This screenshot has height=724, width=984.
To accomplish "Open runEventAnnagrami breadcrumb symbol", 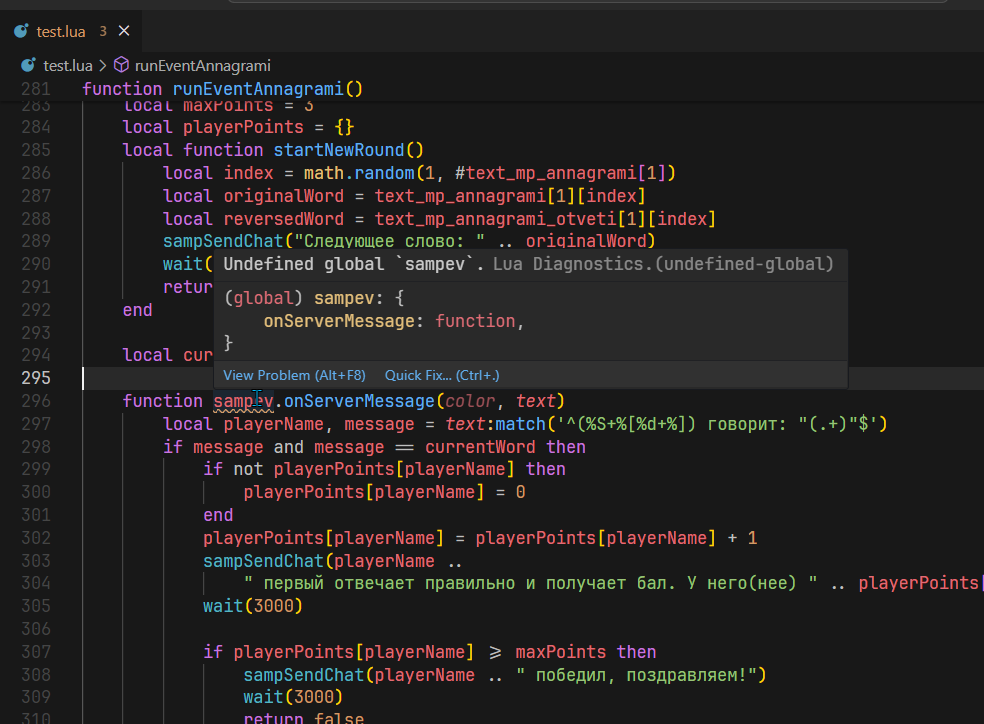I will 203,65.
